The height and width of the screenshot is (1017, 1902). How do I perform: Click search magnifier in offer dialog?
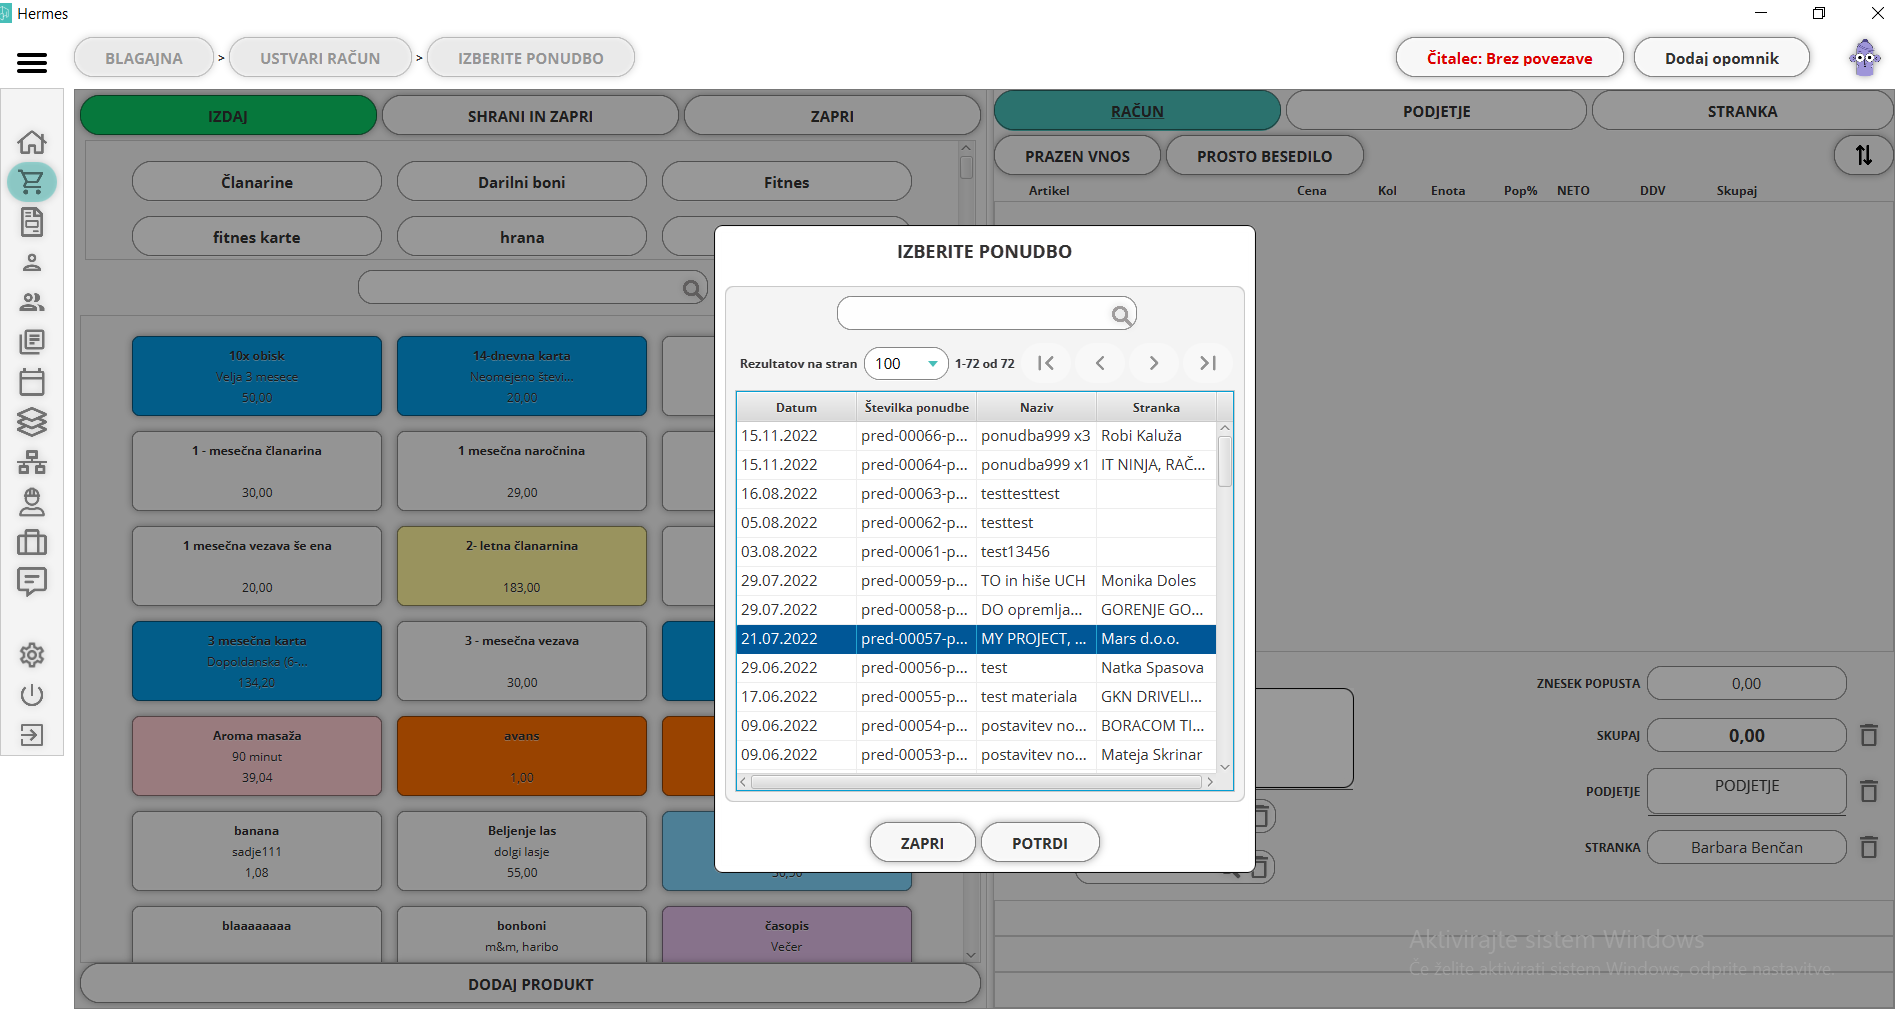[1121, 315]
